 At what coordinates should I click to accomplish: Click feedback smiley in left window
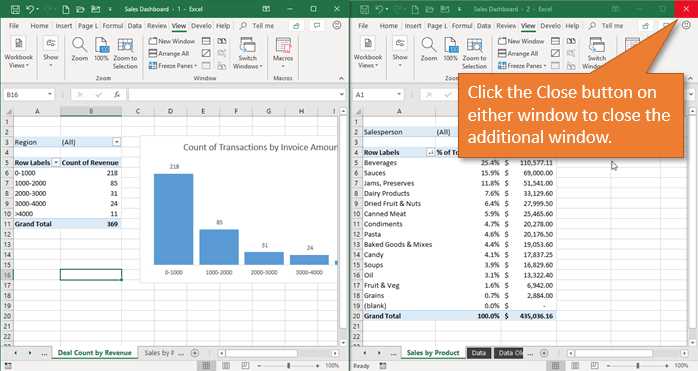(x=337, y=25)
